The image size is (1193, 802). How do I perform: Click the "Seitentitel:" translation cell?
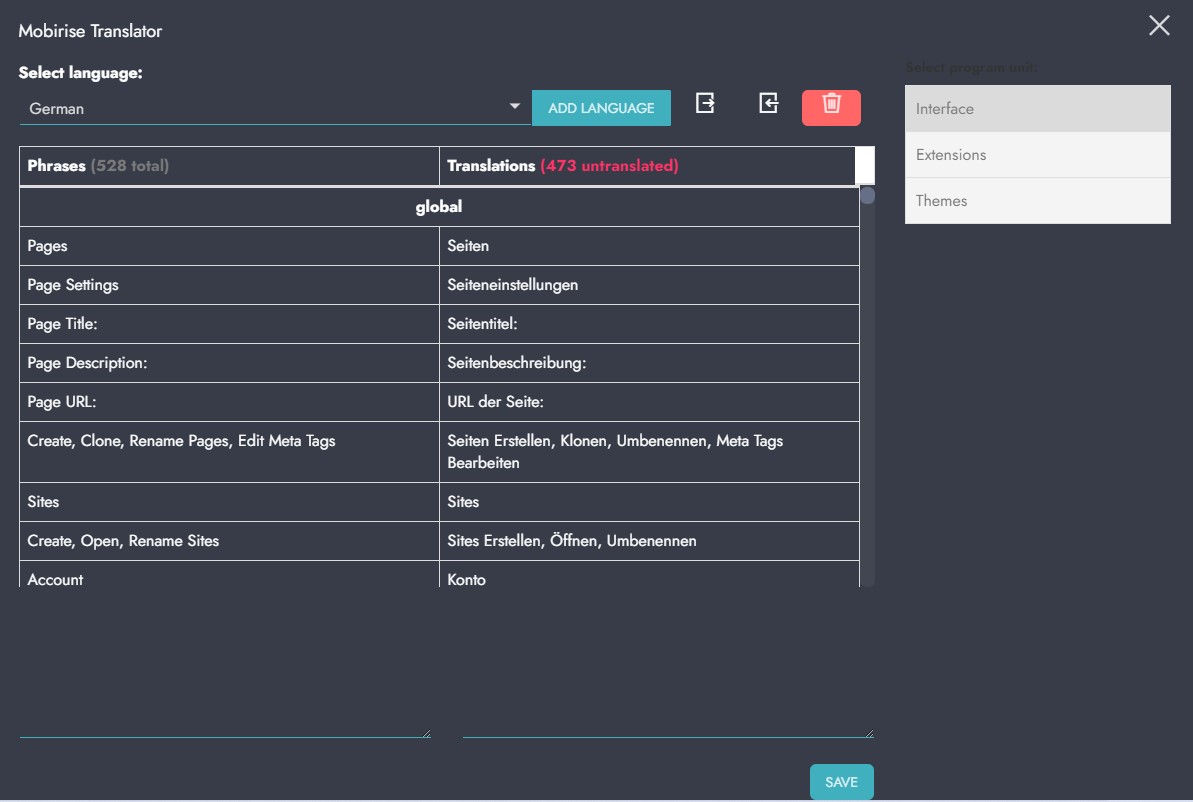[648, 324]
